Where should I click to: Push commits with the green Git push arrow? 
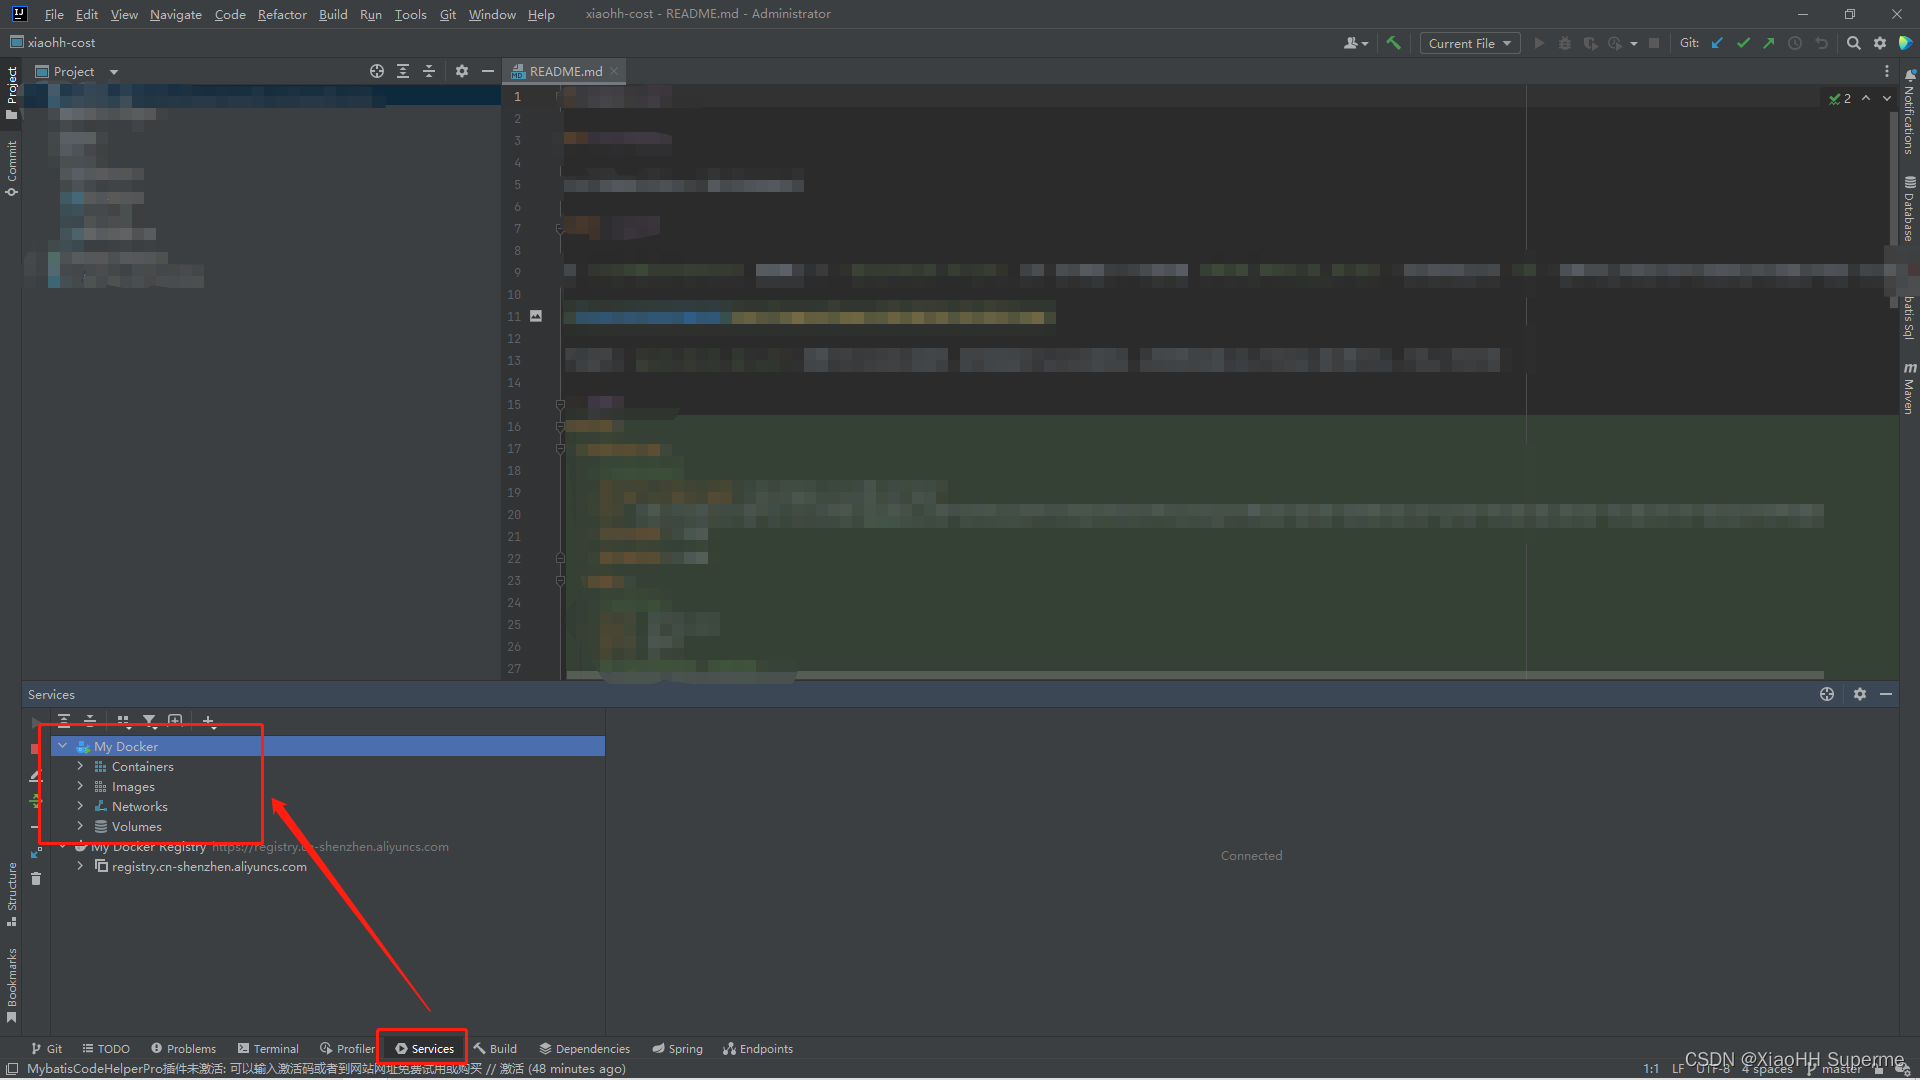tap(1768, 43)
